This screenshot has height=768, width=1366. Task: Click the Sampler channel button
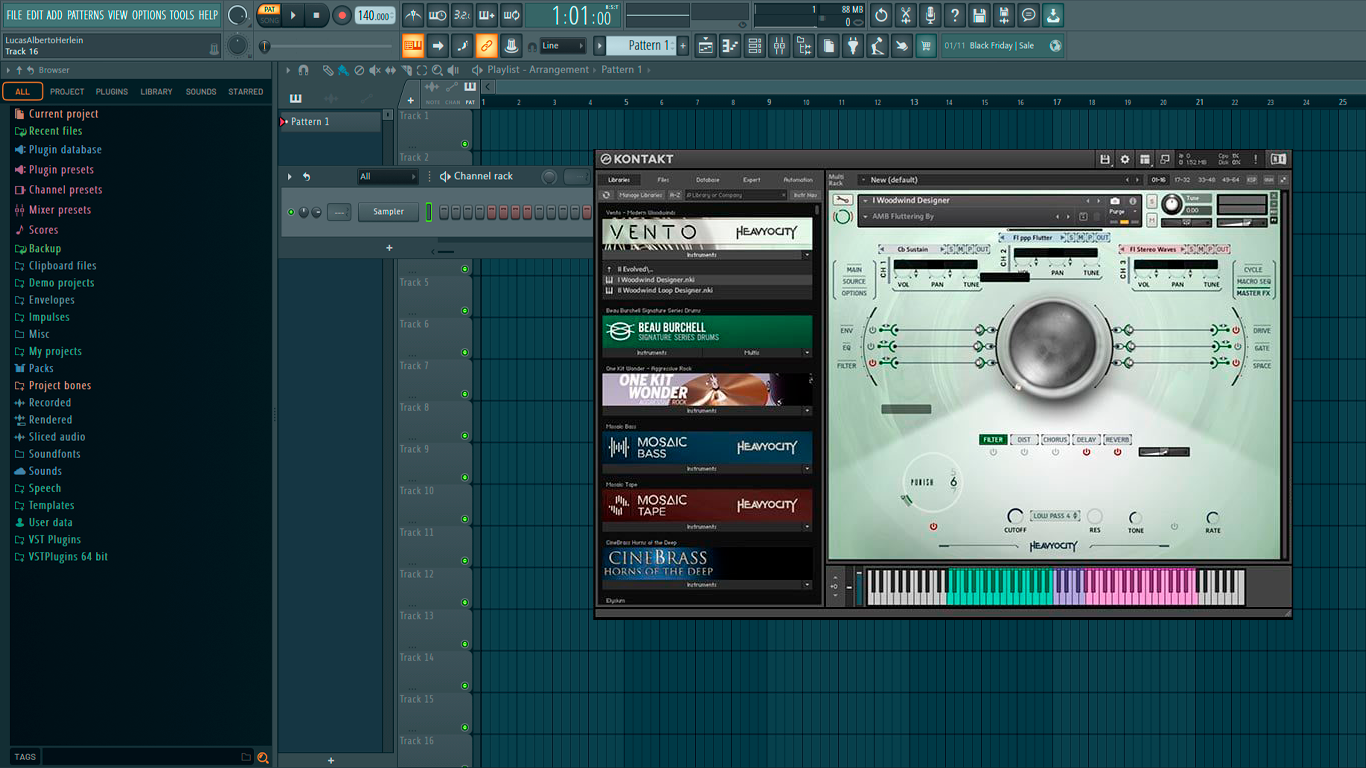click(x=389, y=212)
